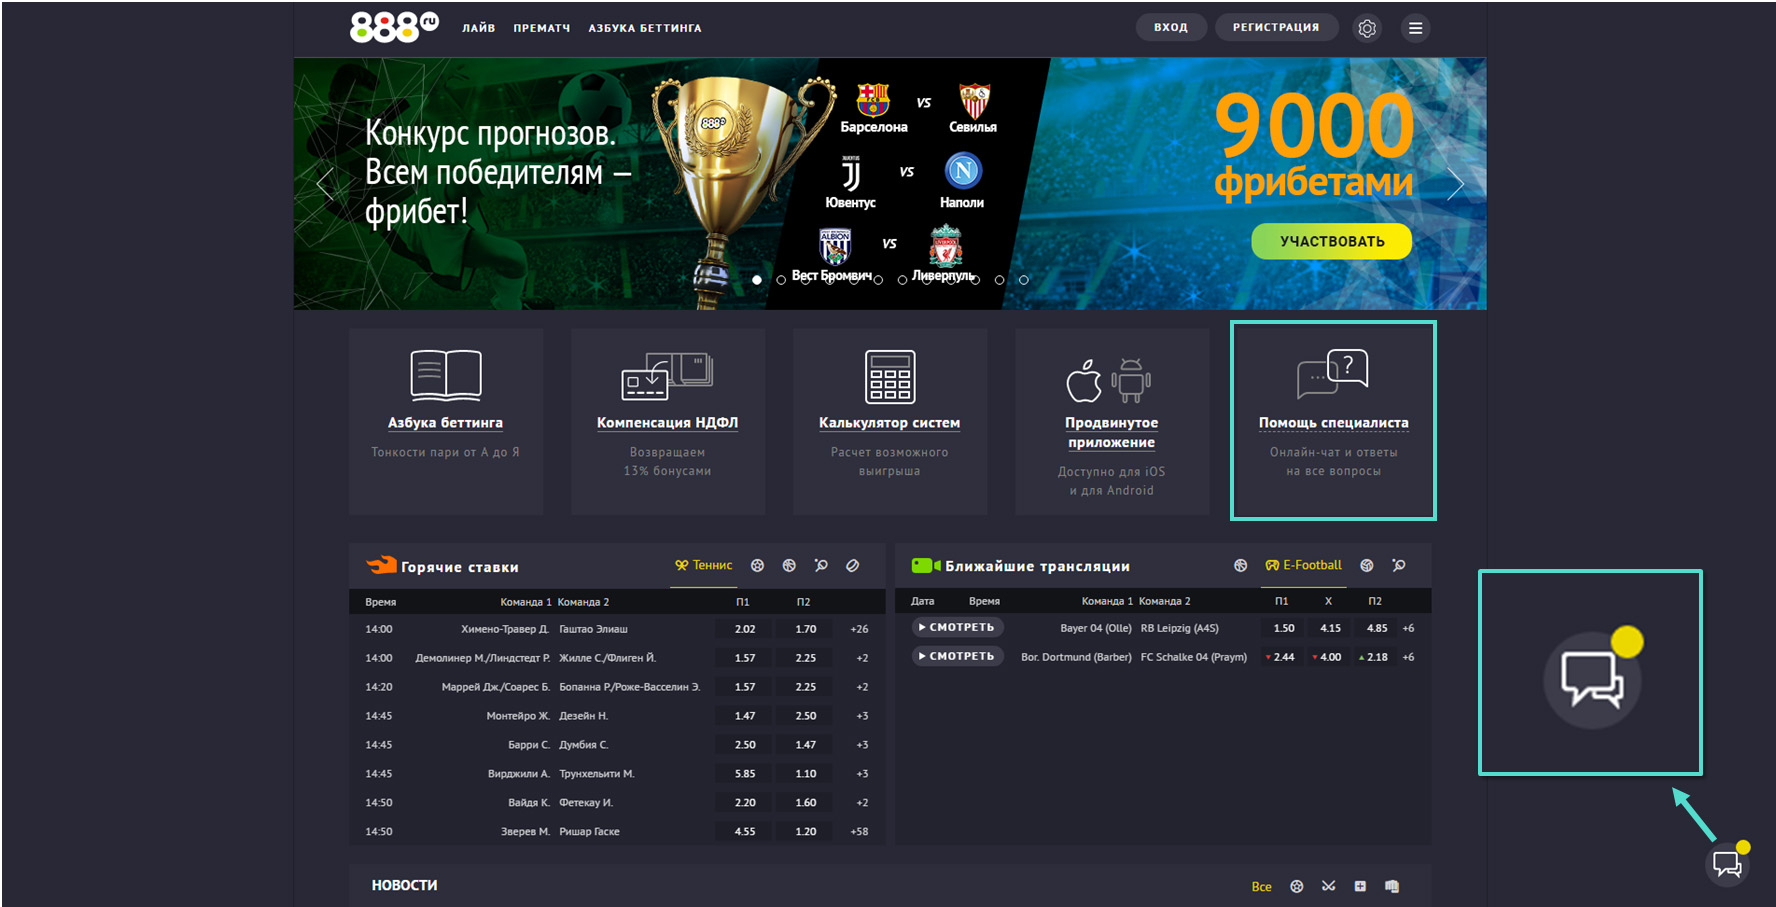
Task: Expand +2 markets for Демолинер match
Action: (x=862, y=658)
